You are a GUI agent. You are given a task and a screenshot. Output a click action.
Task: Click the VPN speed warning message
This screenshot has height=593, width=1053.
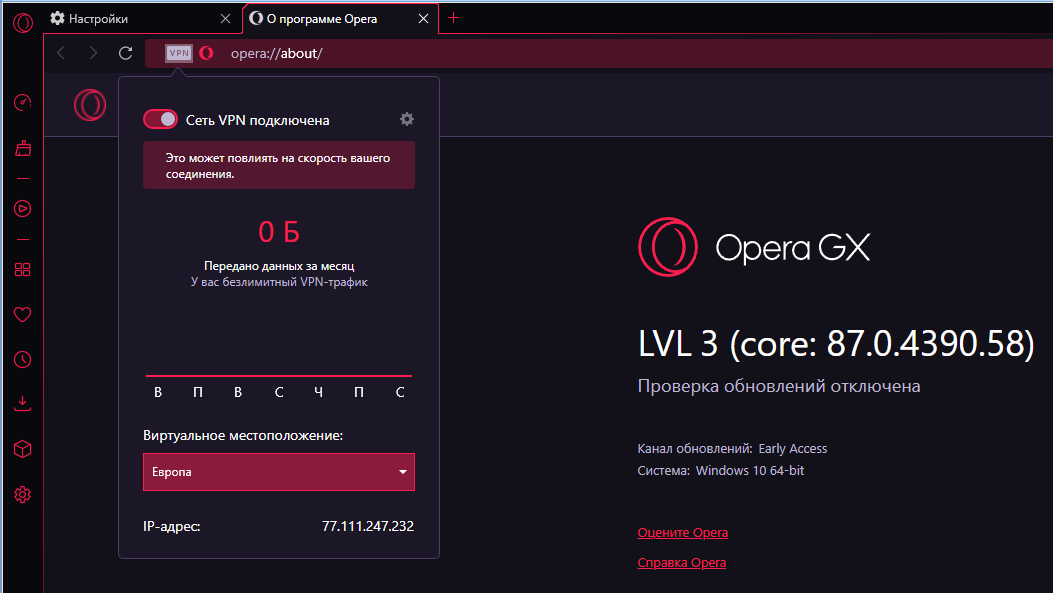click(279, 165)
